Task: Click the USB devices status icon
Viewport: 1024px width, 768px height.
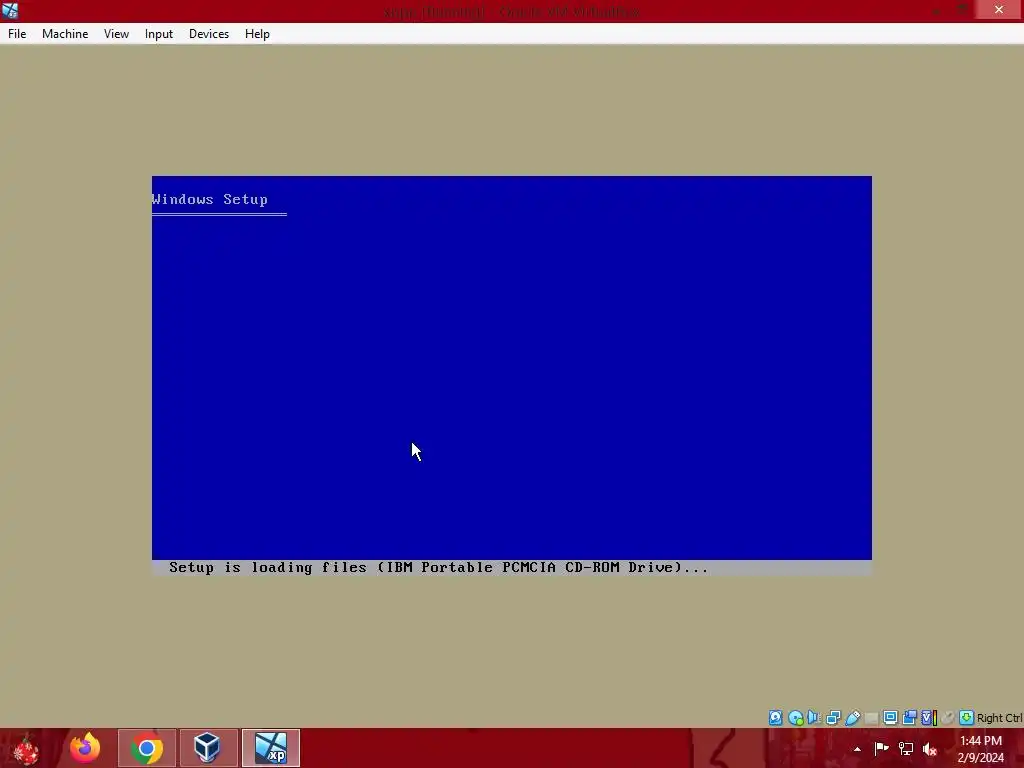Action: [x=852, y=718]
